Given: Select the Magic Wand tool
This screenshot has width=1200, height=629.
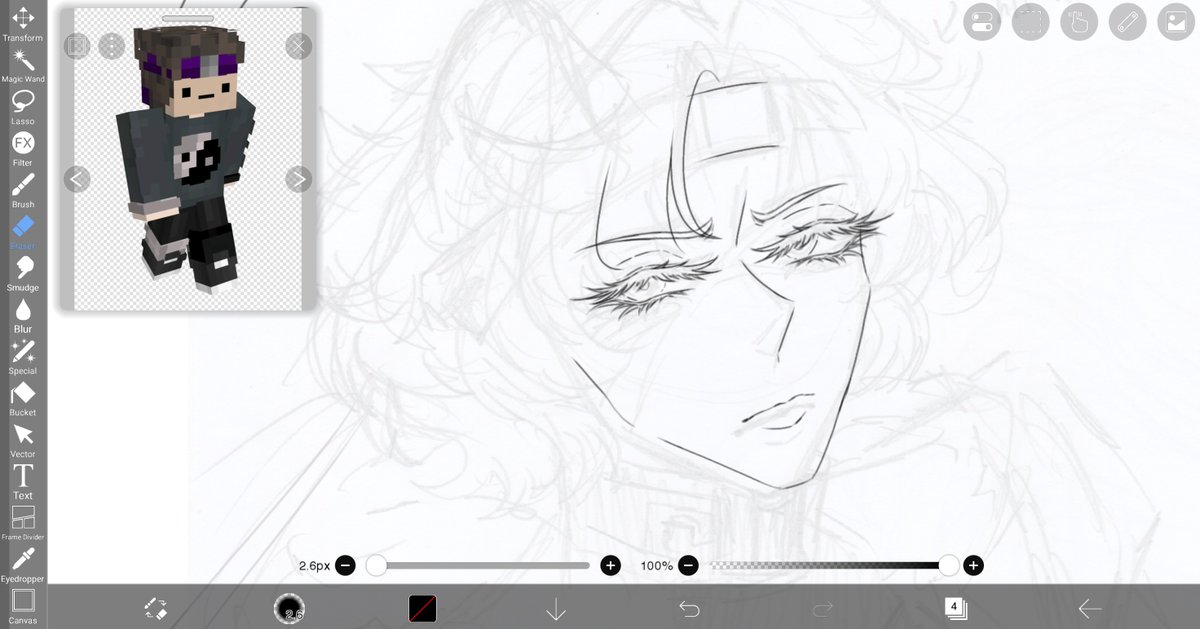Looking at the screenshot, I should (23, 65).
